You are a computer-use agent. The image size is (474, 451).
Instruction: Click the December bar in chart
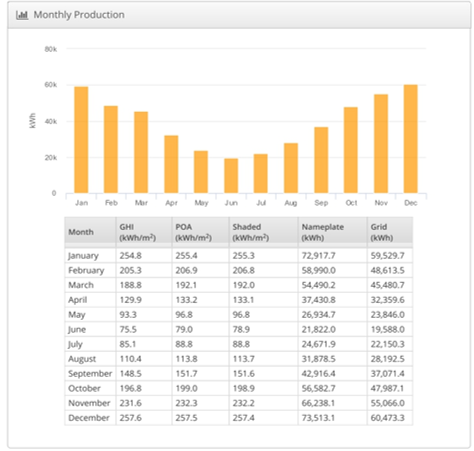(411, 139)
